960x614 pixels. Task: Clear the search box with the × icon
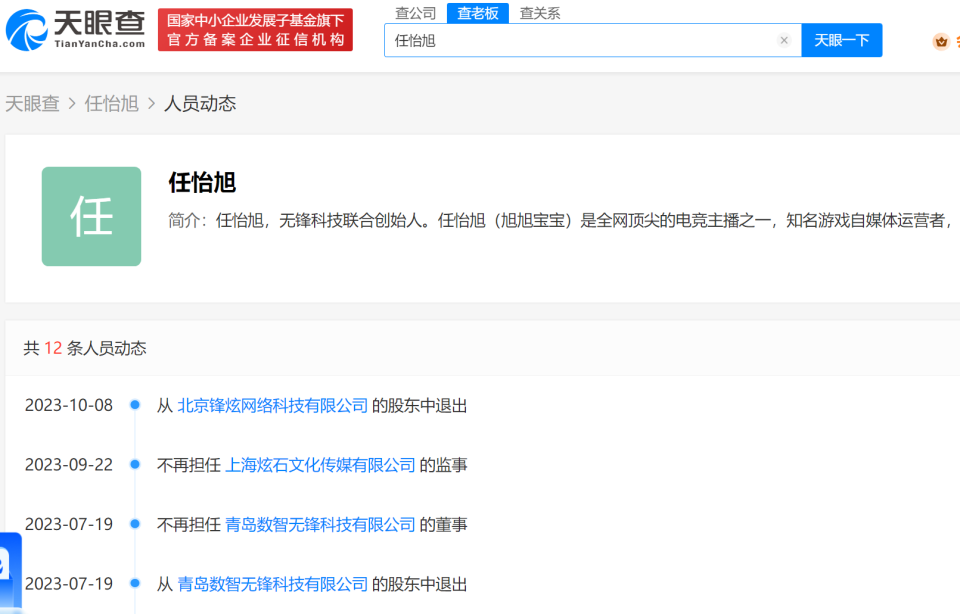pos(785,40)
